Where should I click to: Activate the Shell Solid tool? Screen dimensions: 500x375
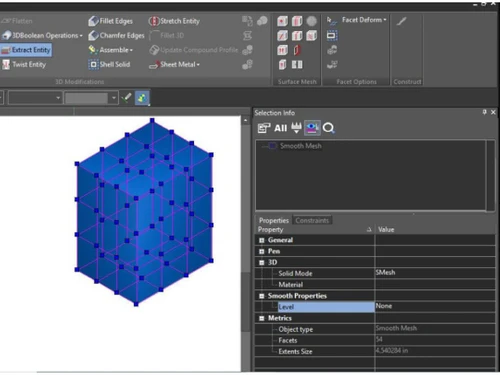[109, 64]
